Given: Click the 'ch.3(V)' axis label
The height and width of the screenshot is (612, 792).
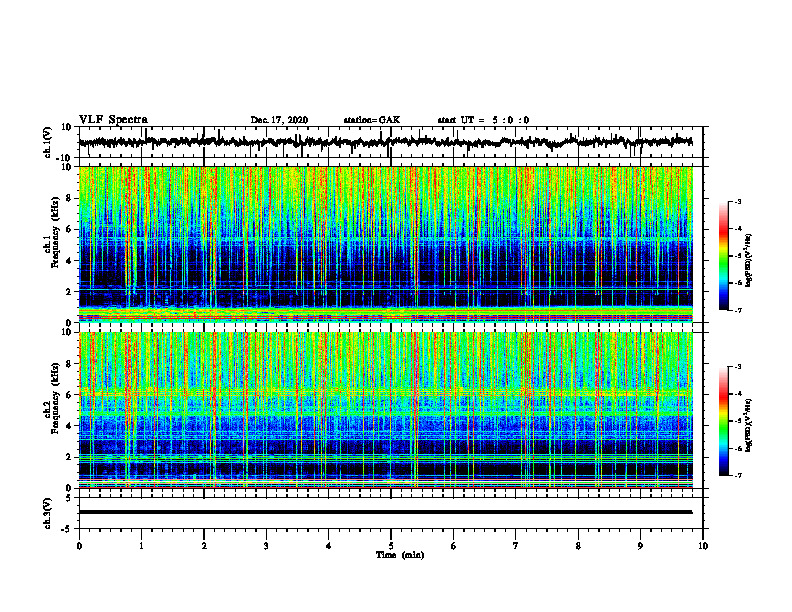Looking at the screenshot, I should point(48,513).
